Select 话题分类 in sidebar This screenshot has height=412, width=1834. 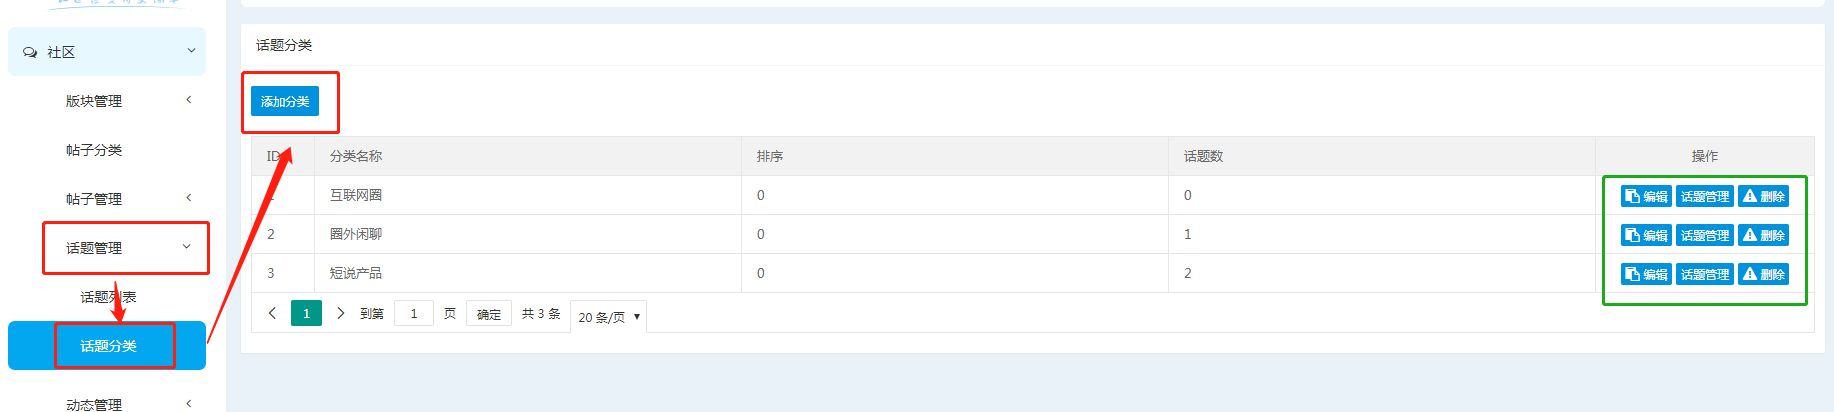point(108,346)
